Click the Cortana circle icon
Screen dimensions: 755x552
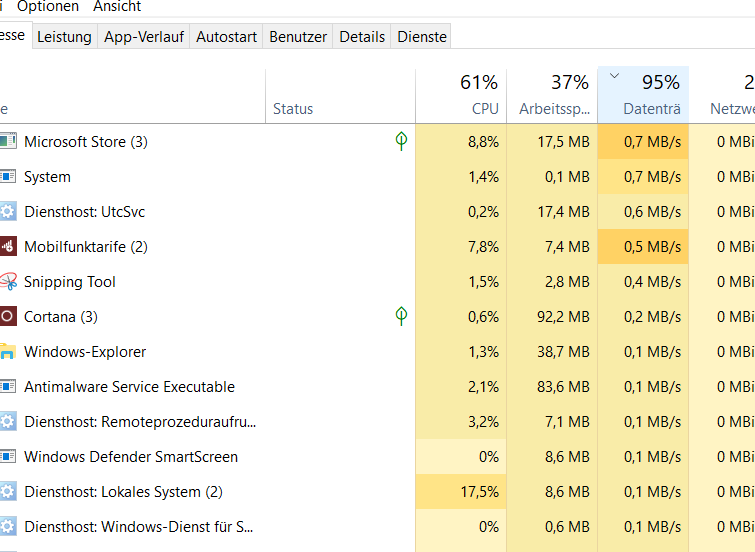point(8,316)
